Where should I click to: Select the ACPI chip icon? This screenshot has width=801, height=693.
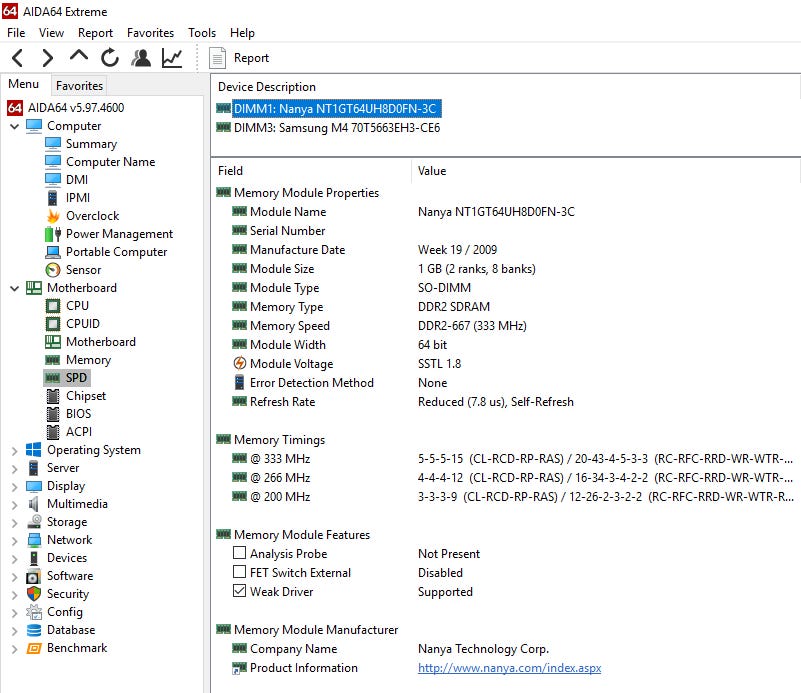tap(53, 432)
